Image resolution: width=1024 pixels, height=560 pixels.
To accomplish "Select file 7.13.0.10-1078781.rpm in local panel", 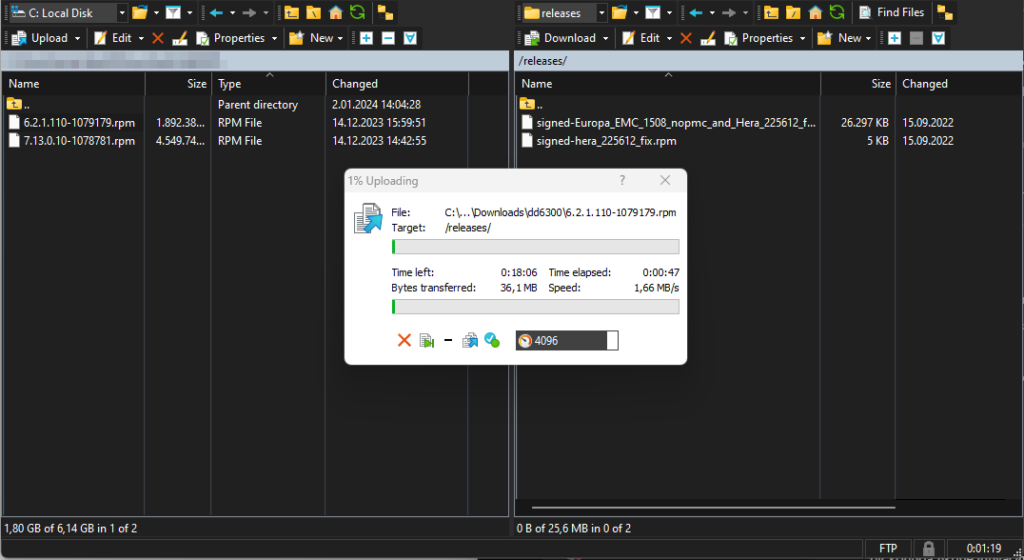I will click(79, 141).
